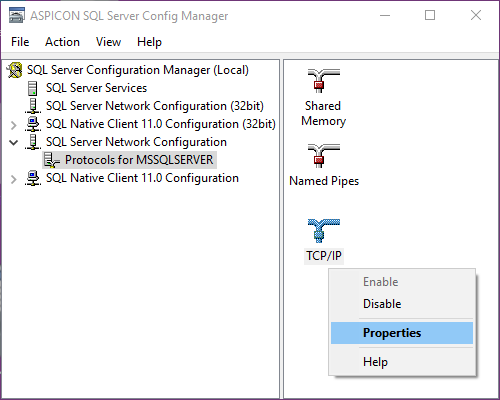Select the Shared Memory protocol icon
Screen dimensions: 500x400
(x=323, y=81)
